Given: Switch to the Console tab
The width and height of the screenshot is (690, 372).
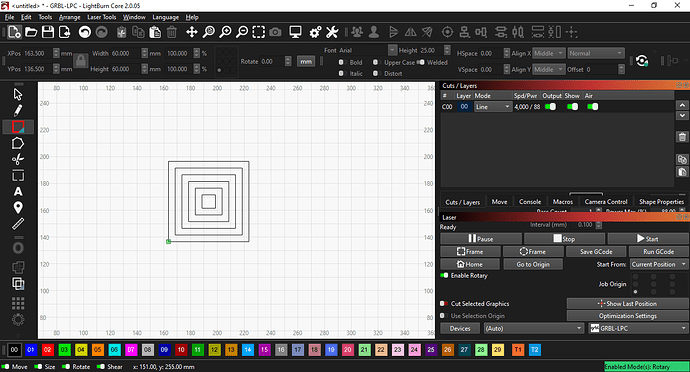Looking at the screenshot, I should 530,202.
